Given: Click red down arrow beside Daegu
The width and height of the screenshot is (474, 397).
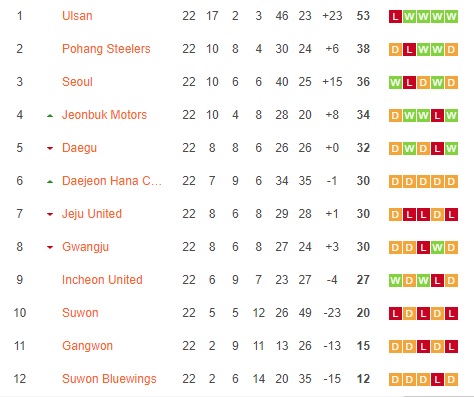Looking at the screenshot, I should pos(50,148).
